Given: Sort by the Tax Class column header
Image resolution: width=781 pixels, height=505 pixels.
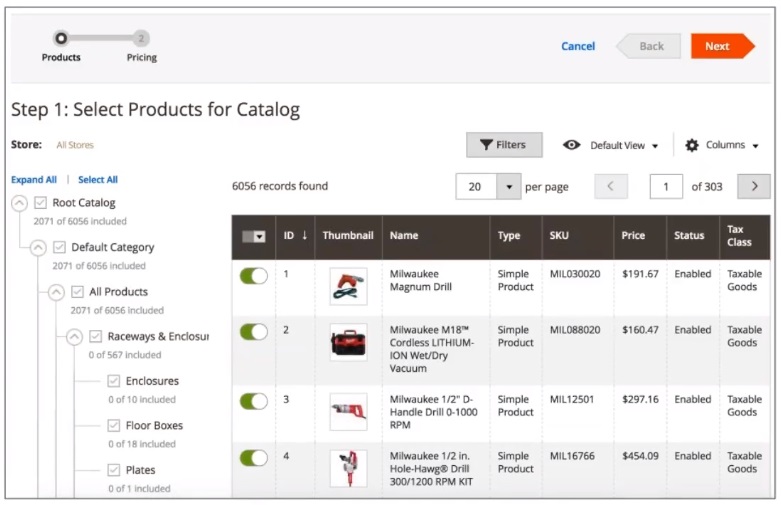Looking at the screenshot, I should click(x=739, y=236).
